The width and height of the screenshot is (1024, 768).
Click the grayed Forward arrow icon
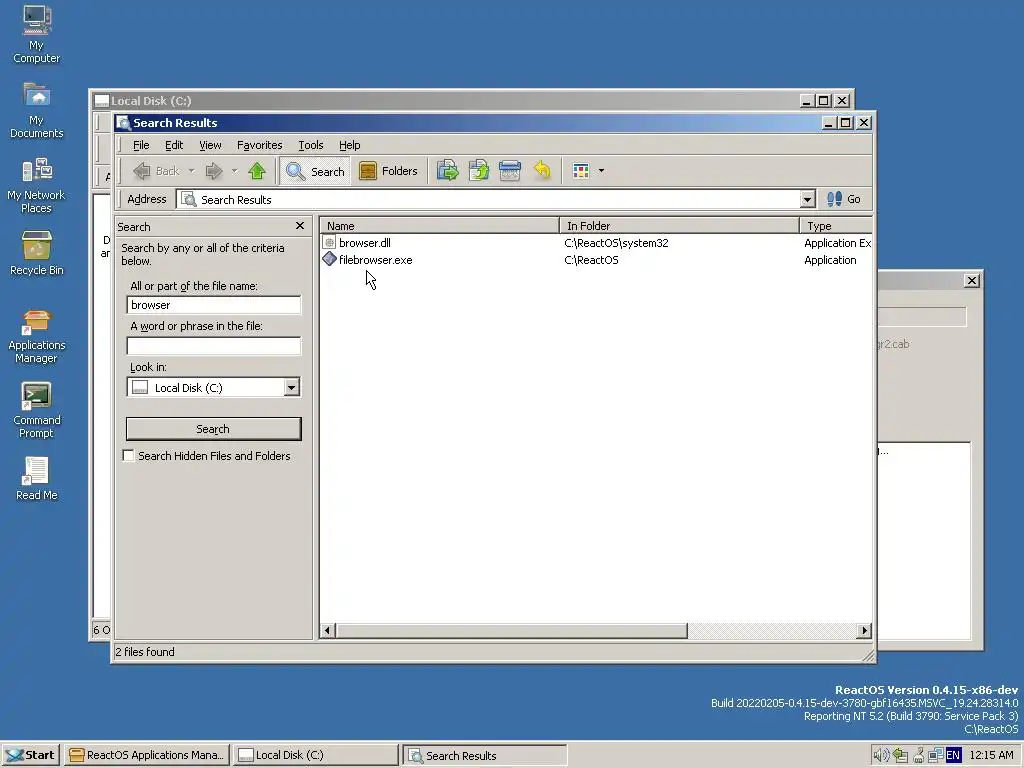[214, 171]
